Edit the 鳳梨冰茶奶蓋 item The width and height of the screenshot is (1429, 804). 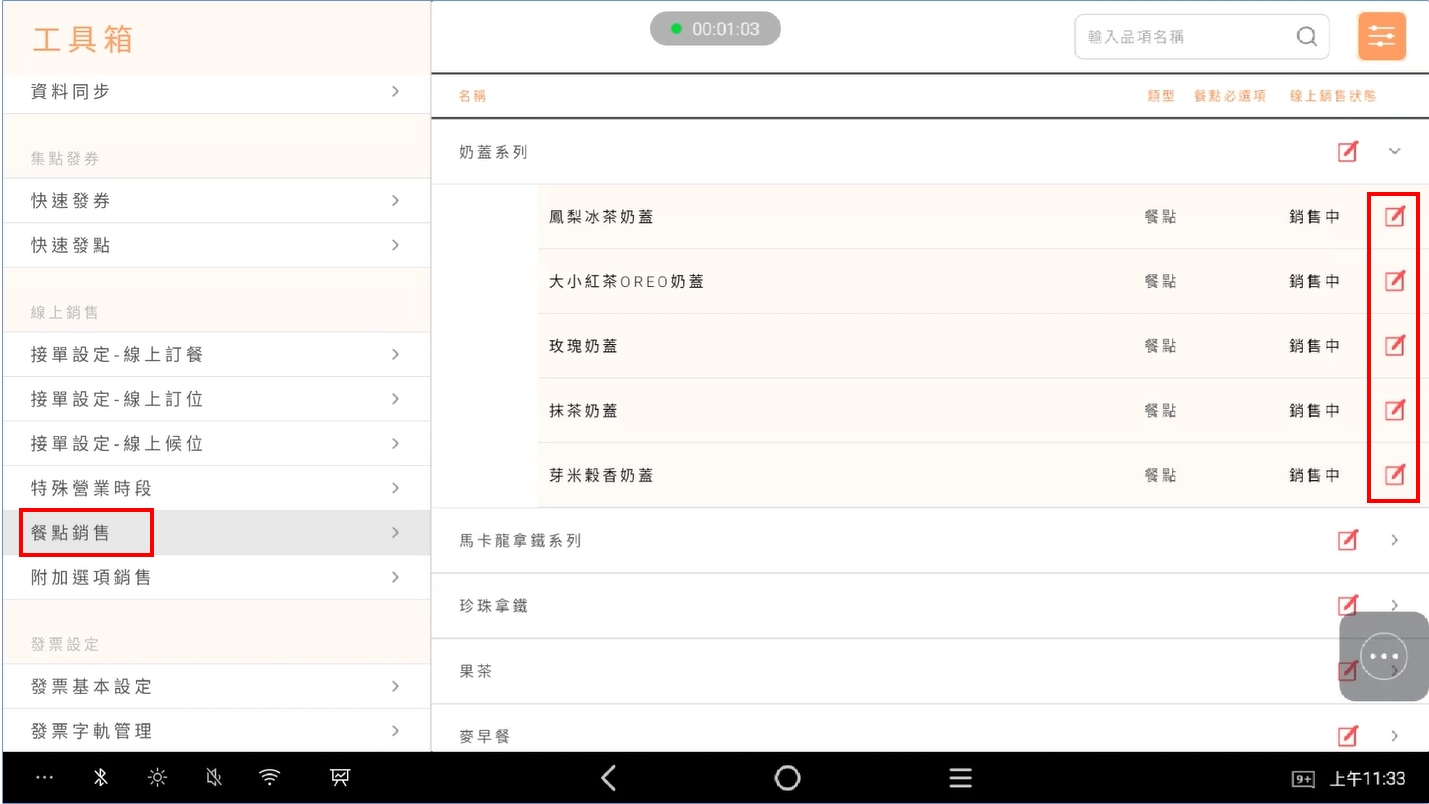click(x=1394, y=216)
